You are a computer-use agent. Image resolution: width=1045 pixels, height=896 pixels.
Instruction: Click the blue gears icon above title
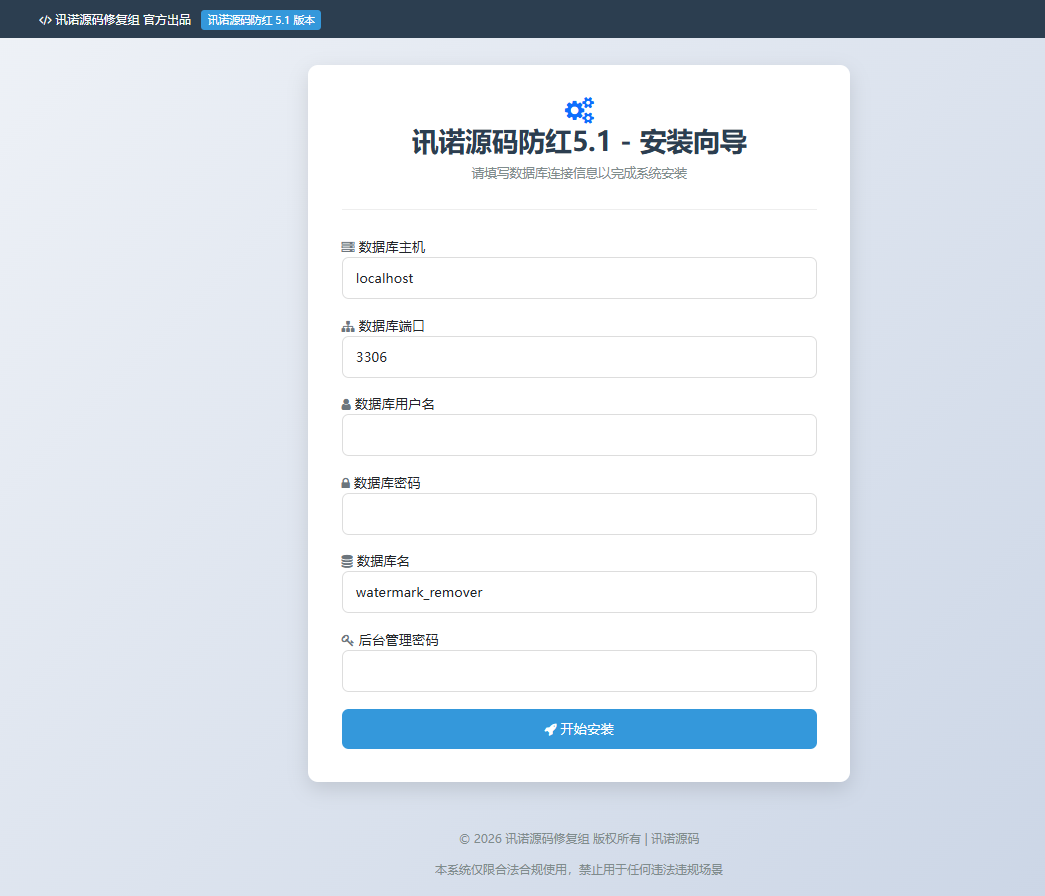coord(579,110)
